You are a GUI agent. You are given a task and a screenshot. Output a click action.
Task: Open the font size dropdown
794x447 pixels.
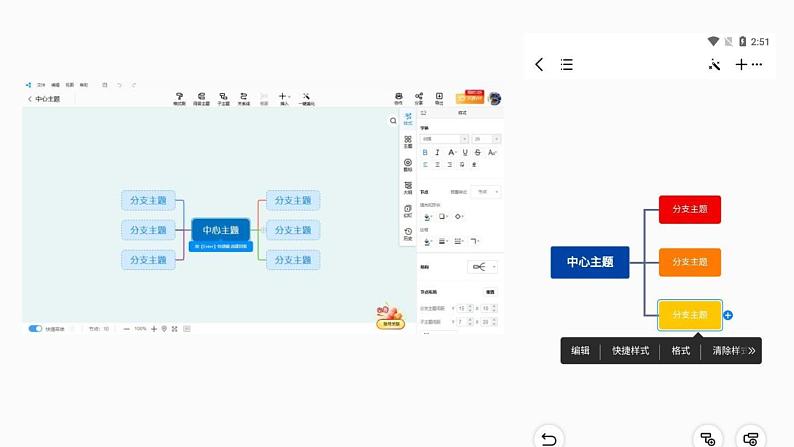(486, 139)
